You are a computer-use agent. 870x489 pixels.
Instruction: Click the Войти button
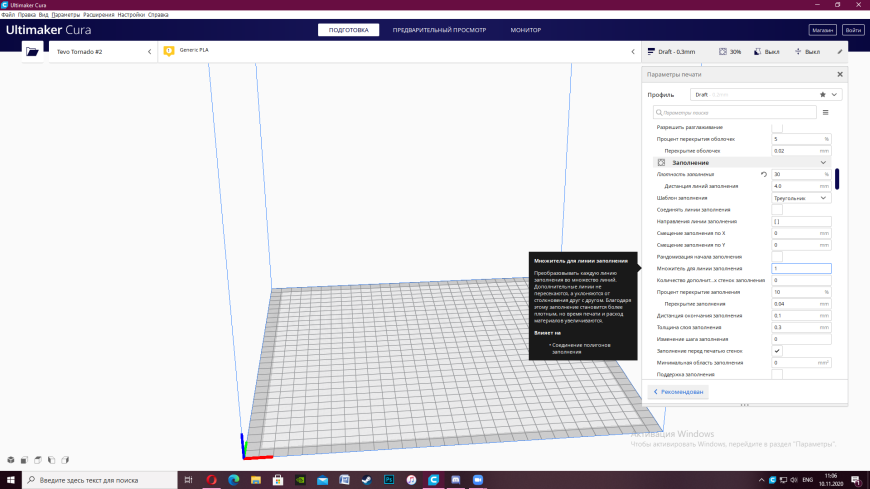click(853, 30)
